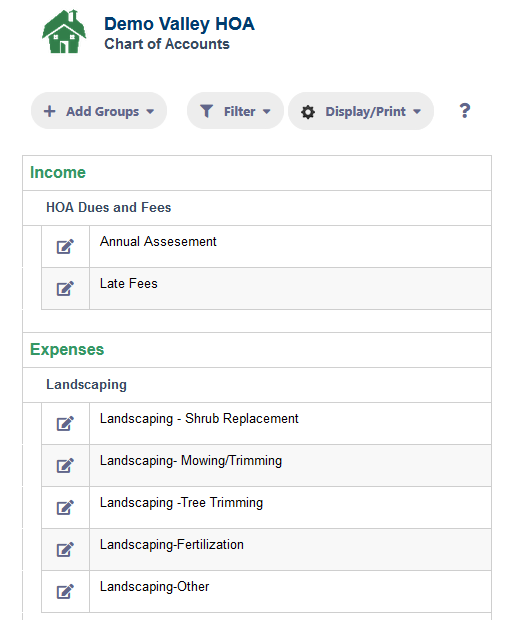The width and height of the screenshot is (509, 620).
Task: Click the green house logo
Action: 64,32
